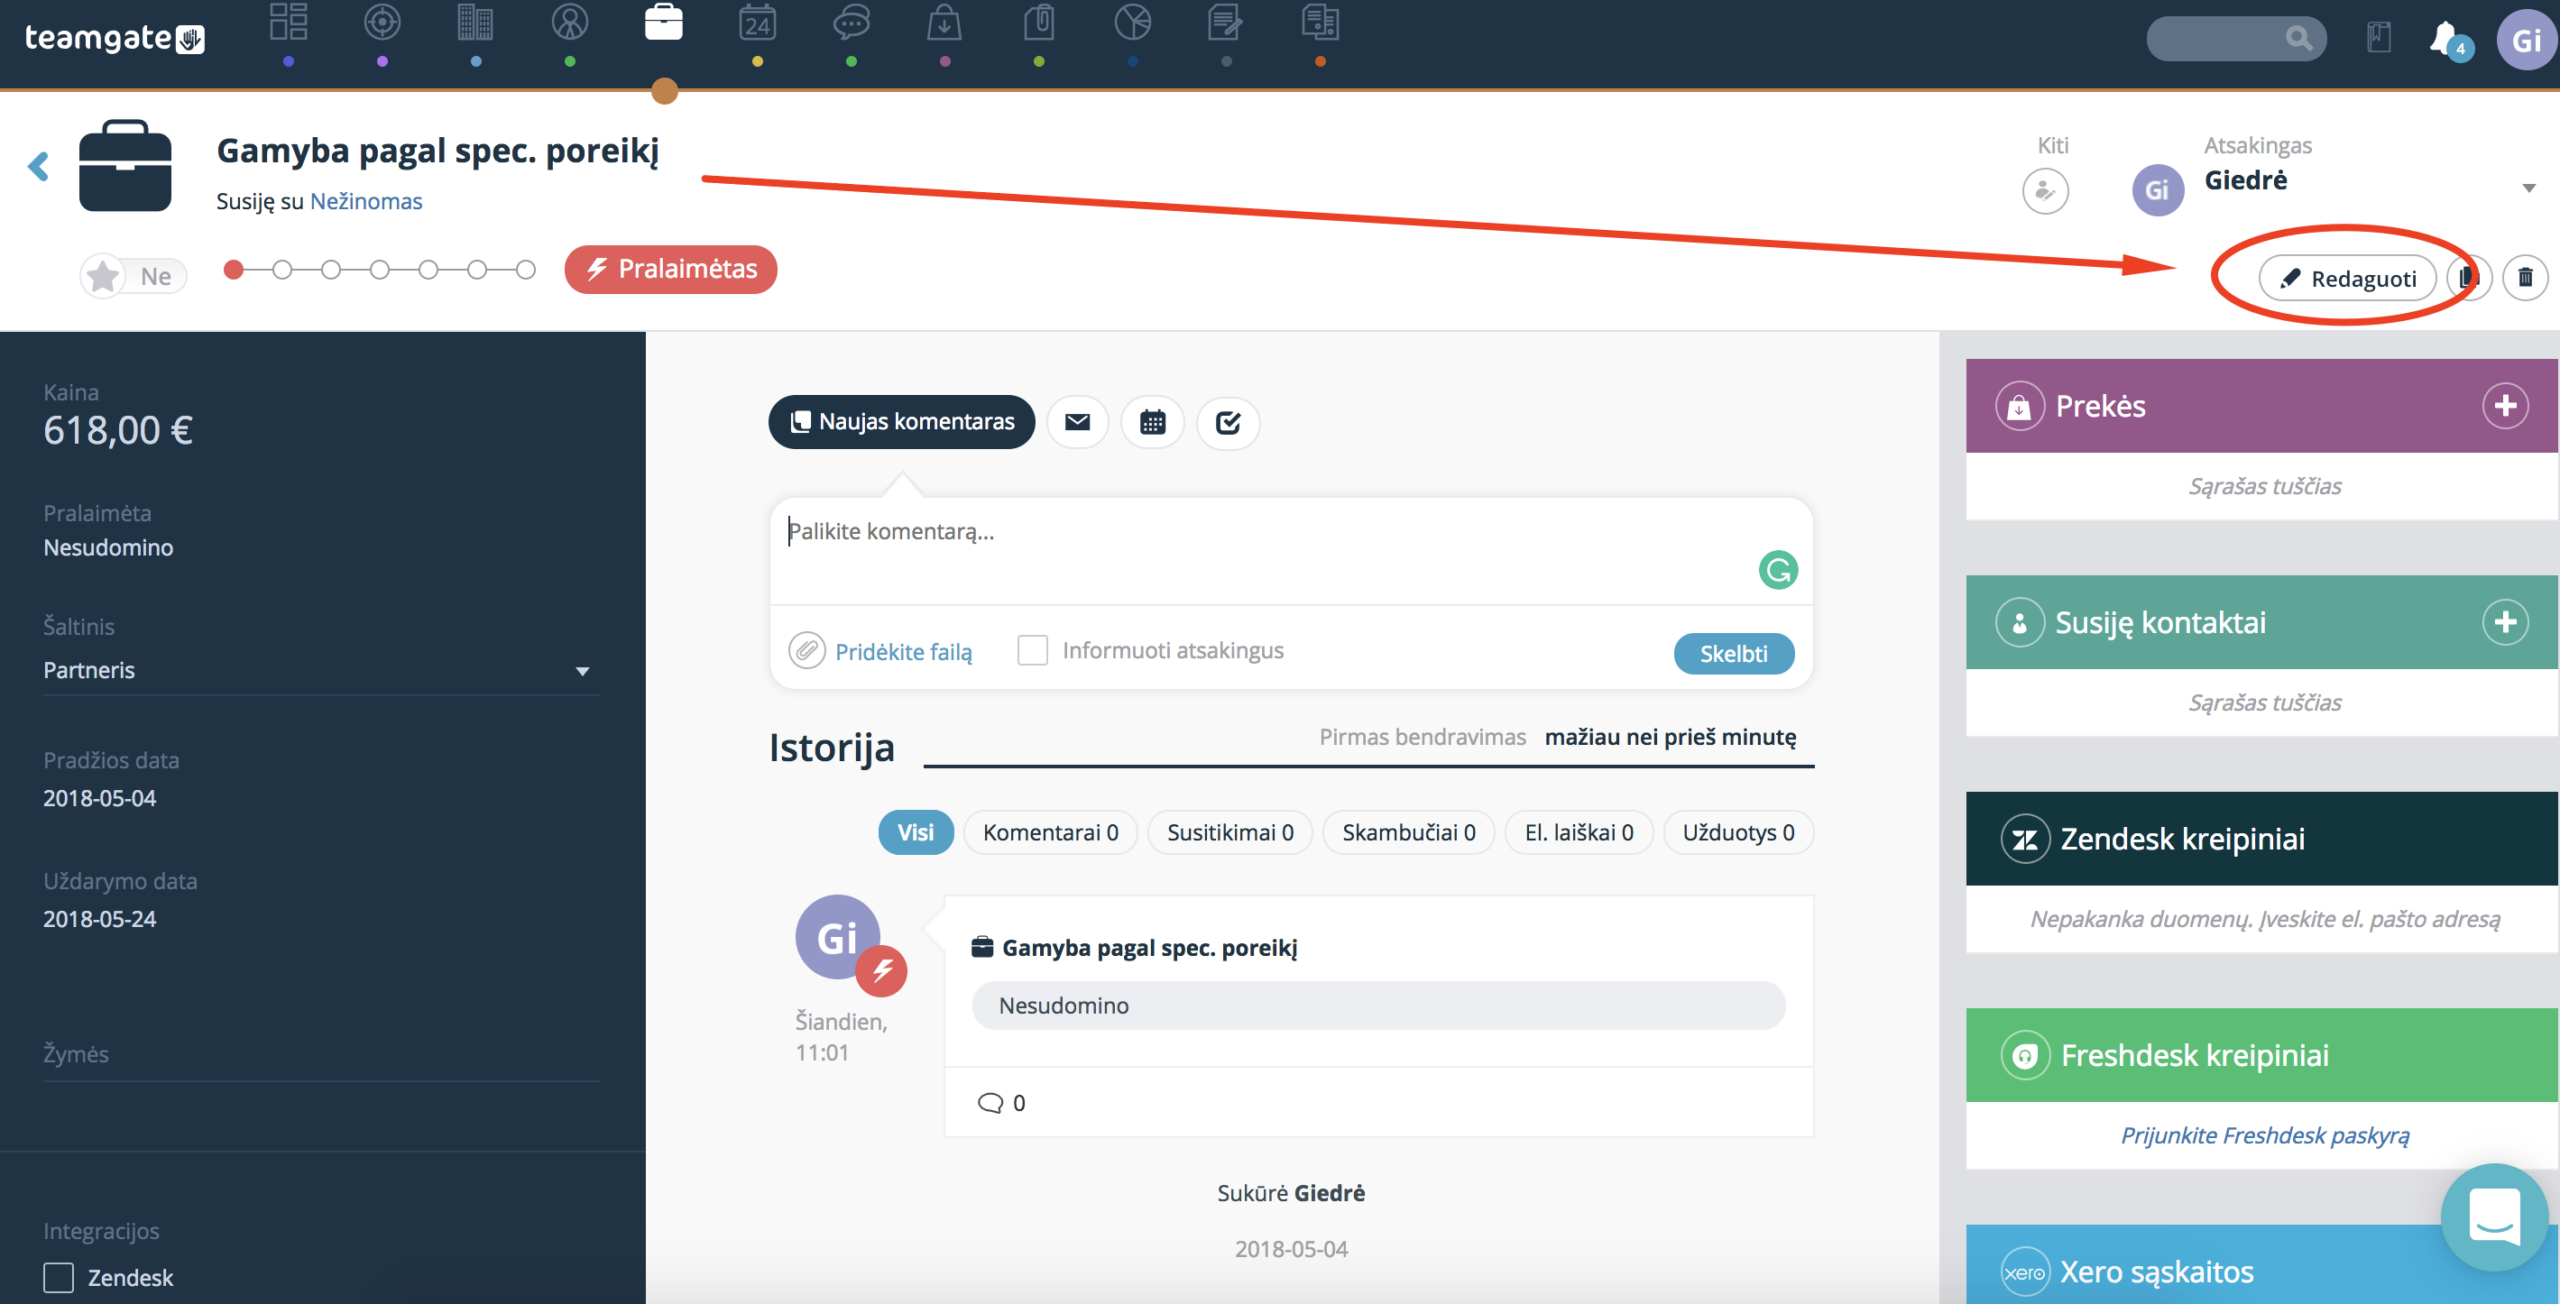
Task: Enable the Zendesk integration checkbox
Action: (x=59, y=1277)
